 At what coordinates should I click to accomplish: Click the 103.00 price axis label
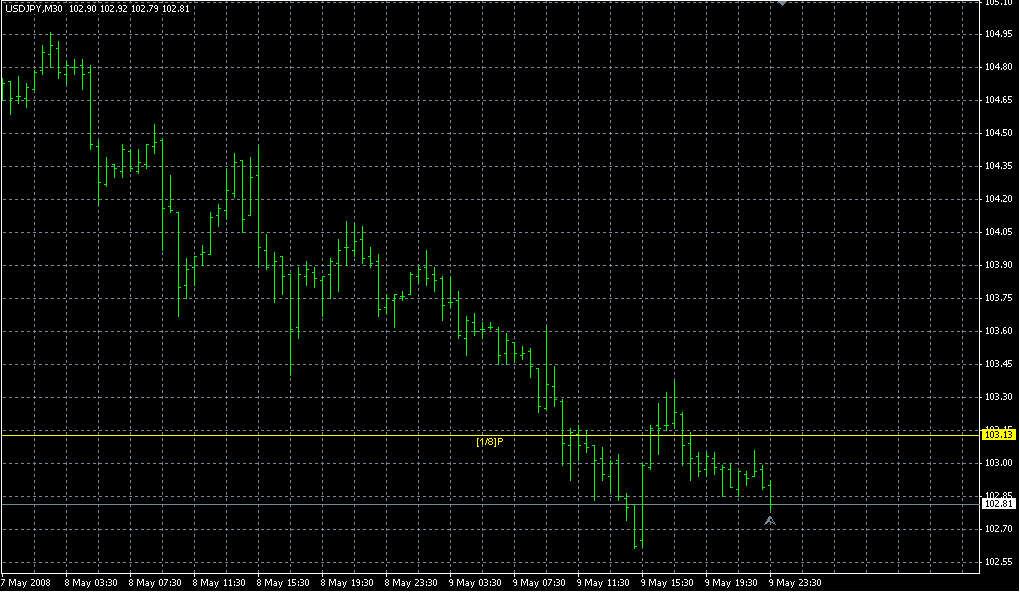tap(999, 463)
